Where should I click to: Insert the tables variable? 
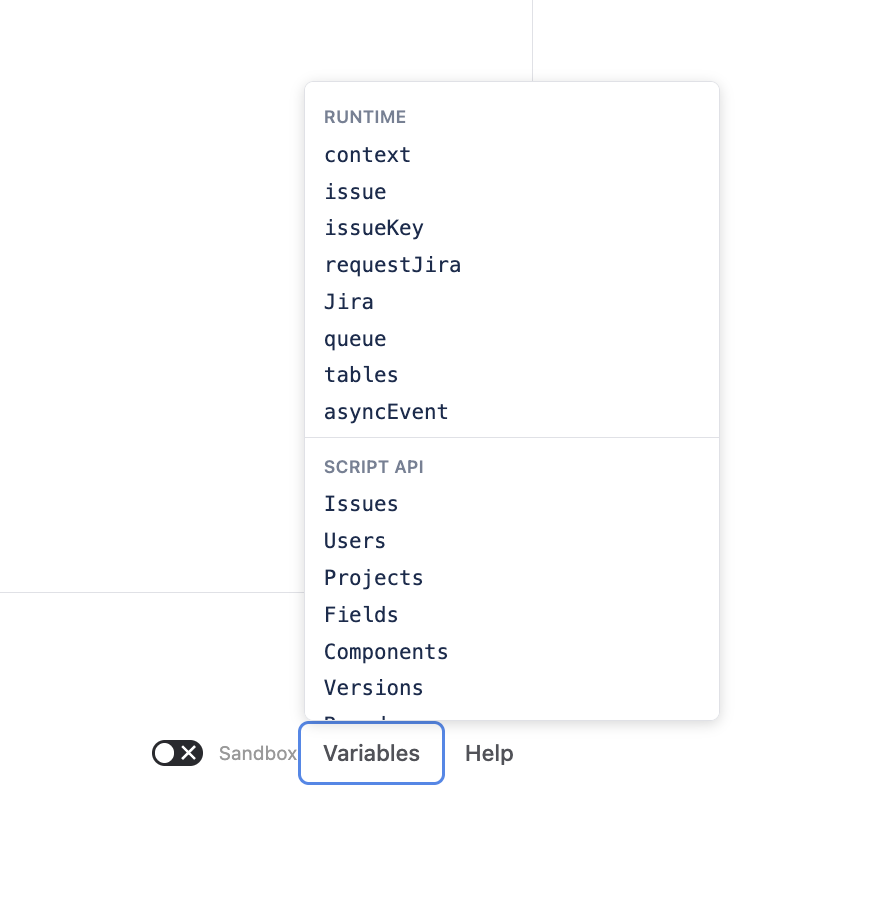[361, 375]
